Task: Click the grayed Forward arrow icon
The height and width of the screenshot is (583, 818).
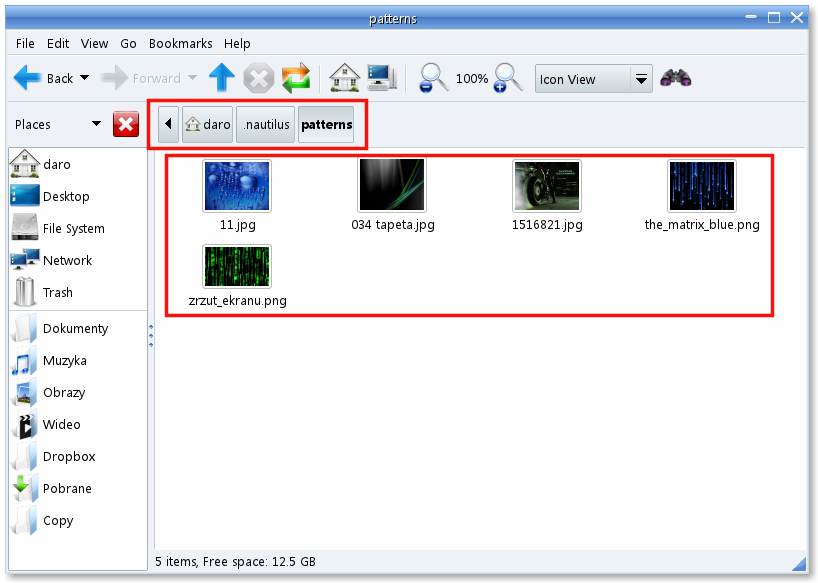Action: (114, 78)
